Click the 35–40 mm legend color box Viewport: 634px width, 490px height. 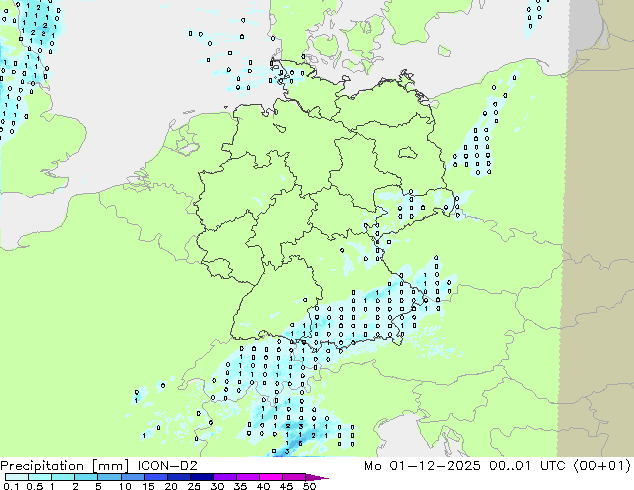[247, 477]
